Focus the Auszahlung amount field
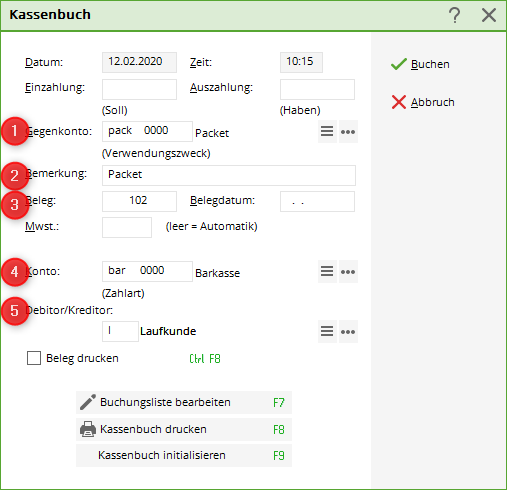This screenshot has width=507, height=490. (x=317, y=89)
